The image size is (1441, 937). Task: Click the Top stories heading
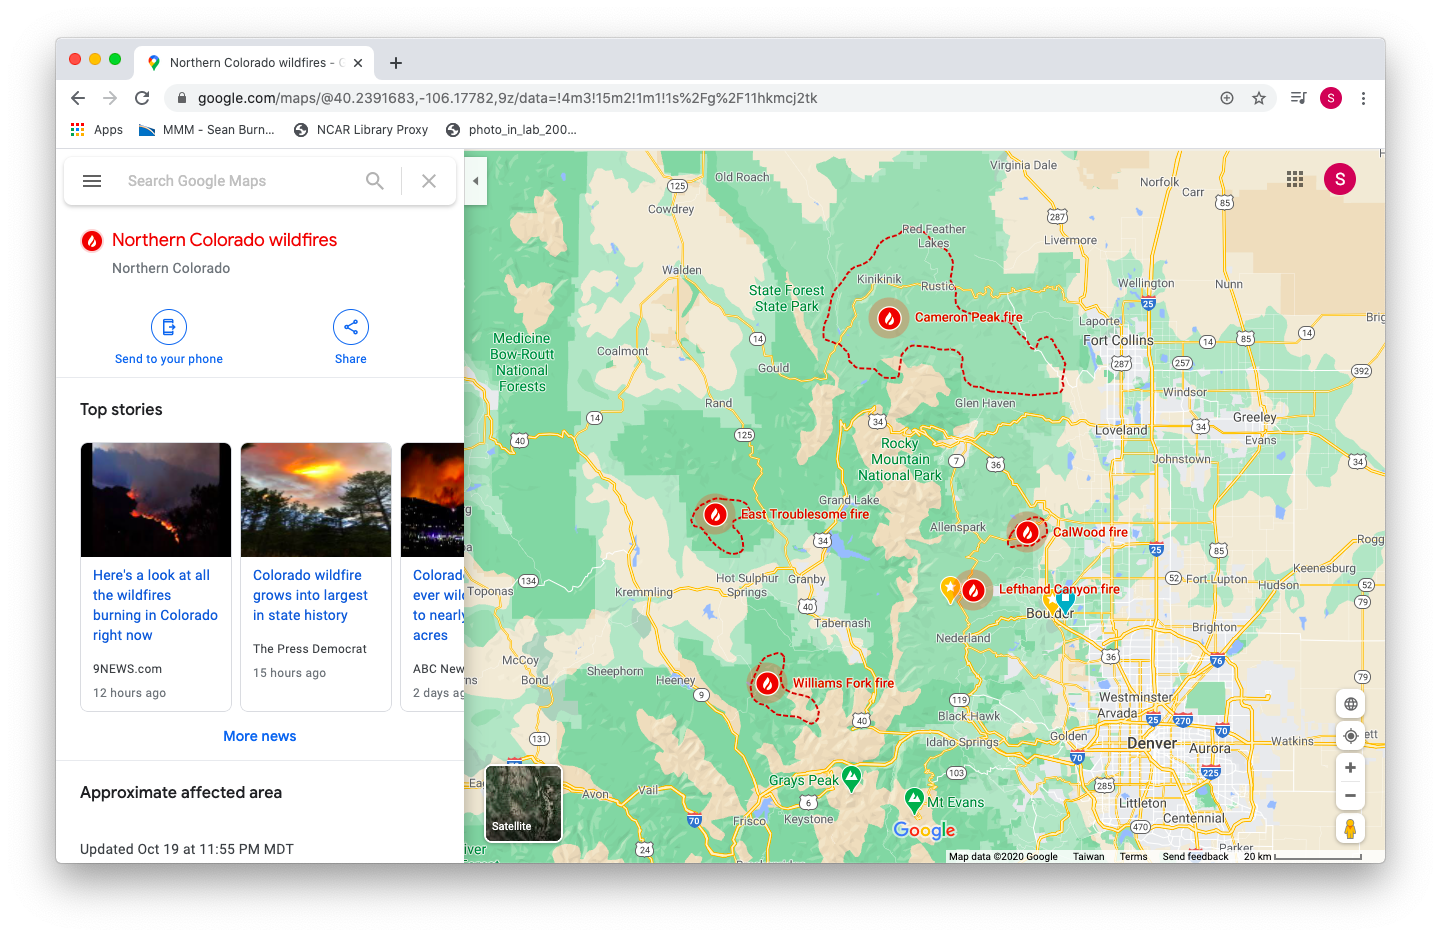click(121, 409)
